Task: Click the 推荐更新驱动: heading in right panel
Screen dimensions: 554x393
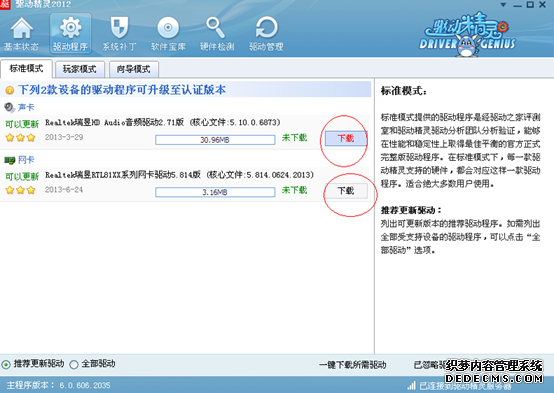Action: (411, 210)
